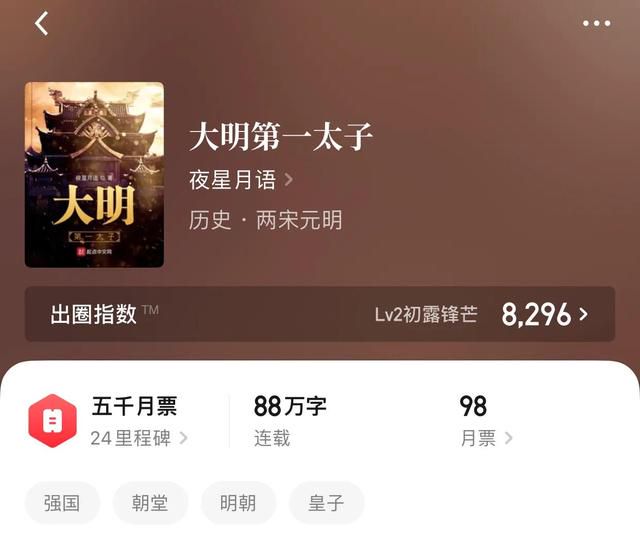This screenshot has width=640, height=542.
Task: Select the 明朝 tag chip
Action: pyautogui.click(x=238, y=503)
